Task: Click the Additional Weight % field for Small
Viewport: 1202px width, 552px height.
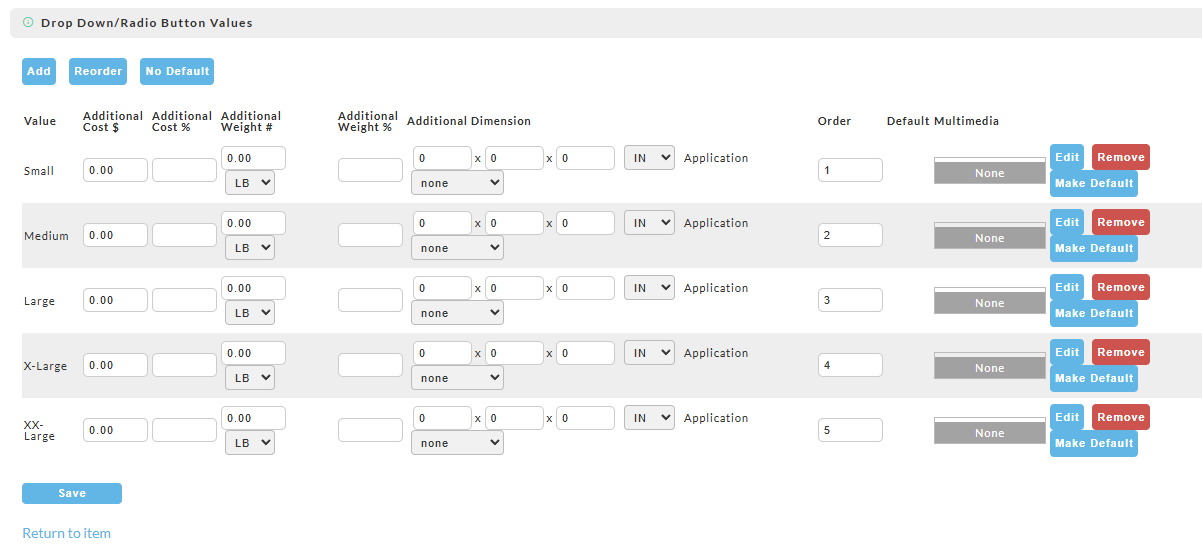Action: coord(370,170)
